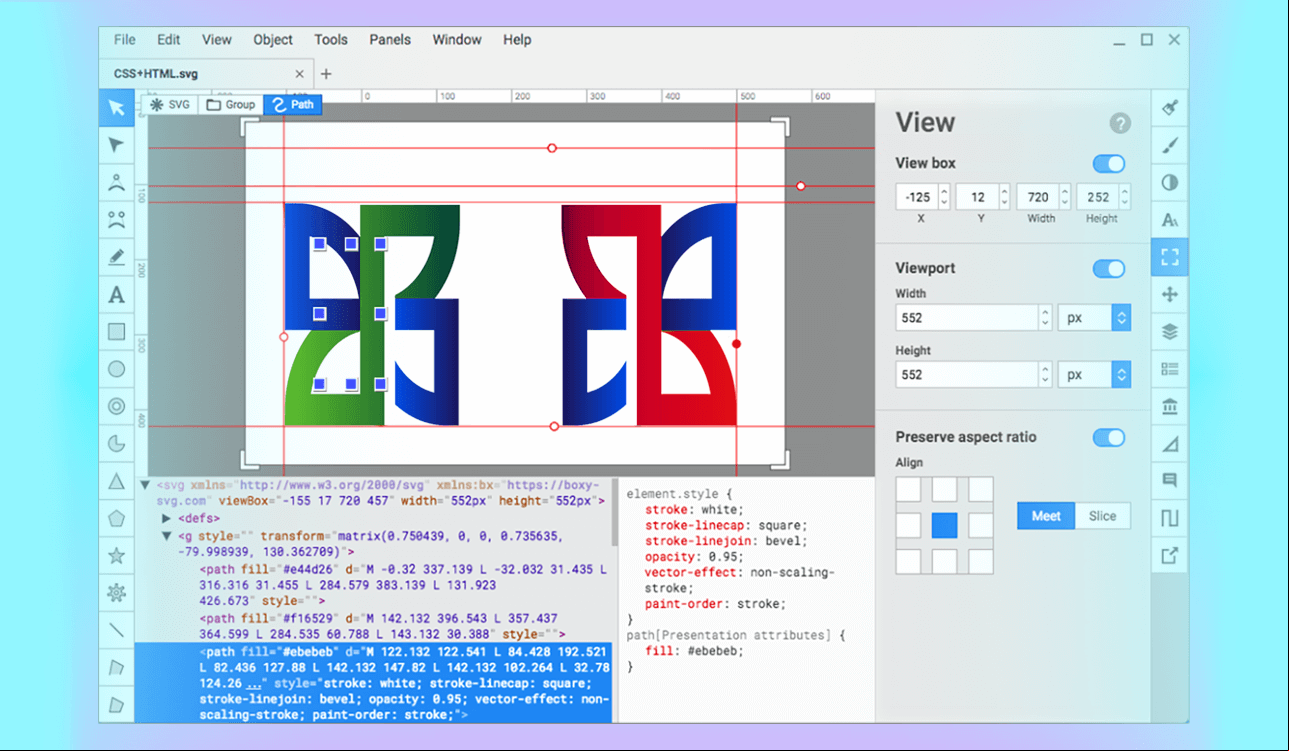
Task: Open the Tools menu
Action: (331, 40)
